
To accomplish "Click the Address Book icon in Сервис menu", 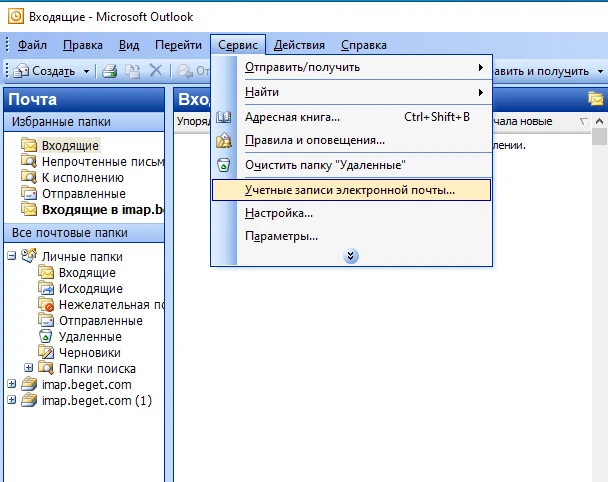I will point(224,117).
